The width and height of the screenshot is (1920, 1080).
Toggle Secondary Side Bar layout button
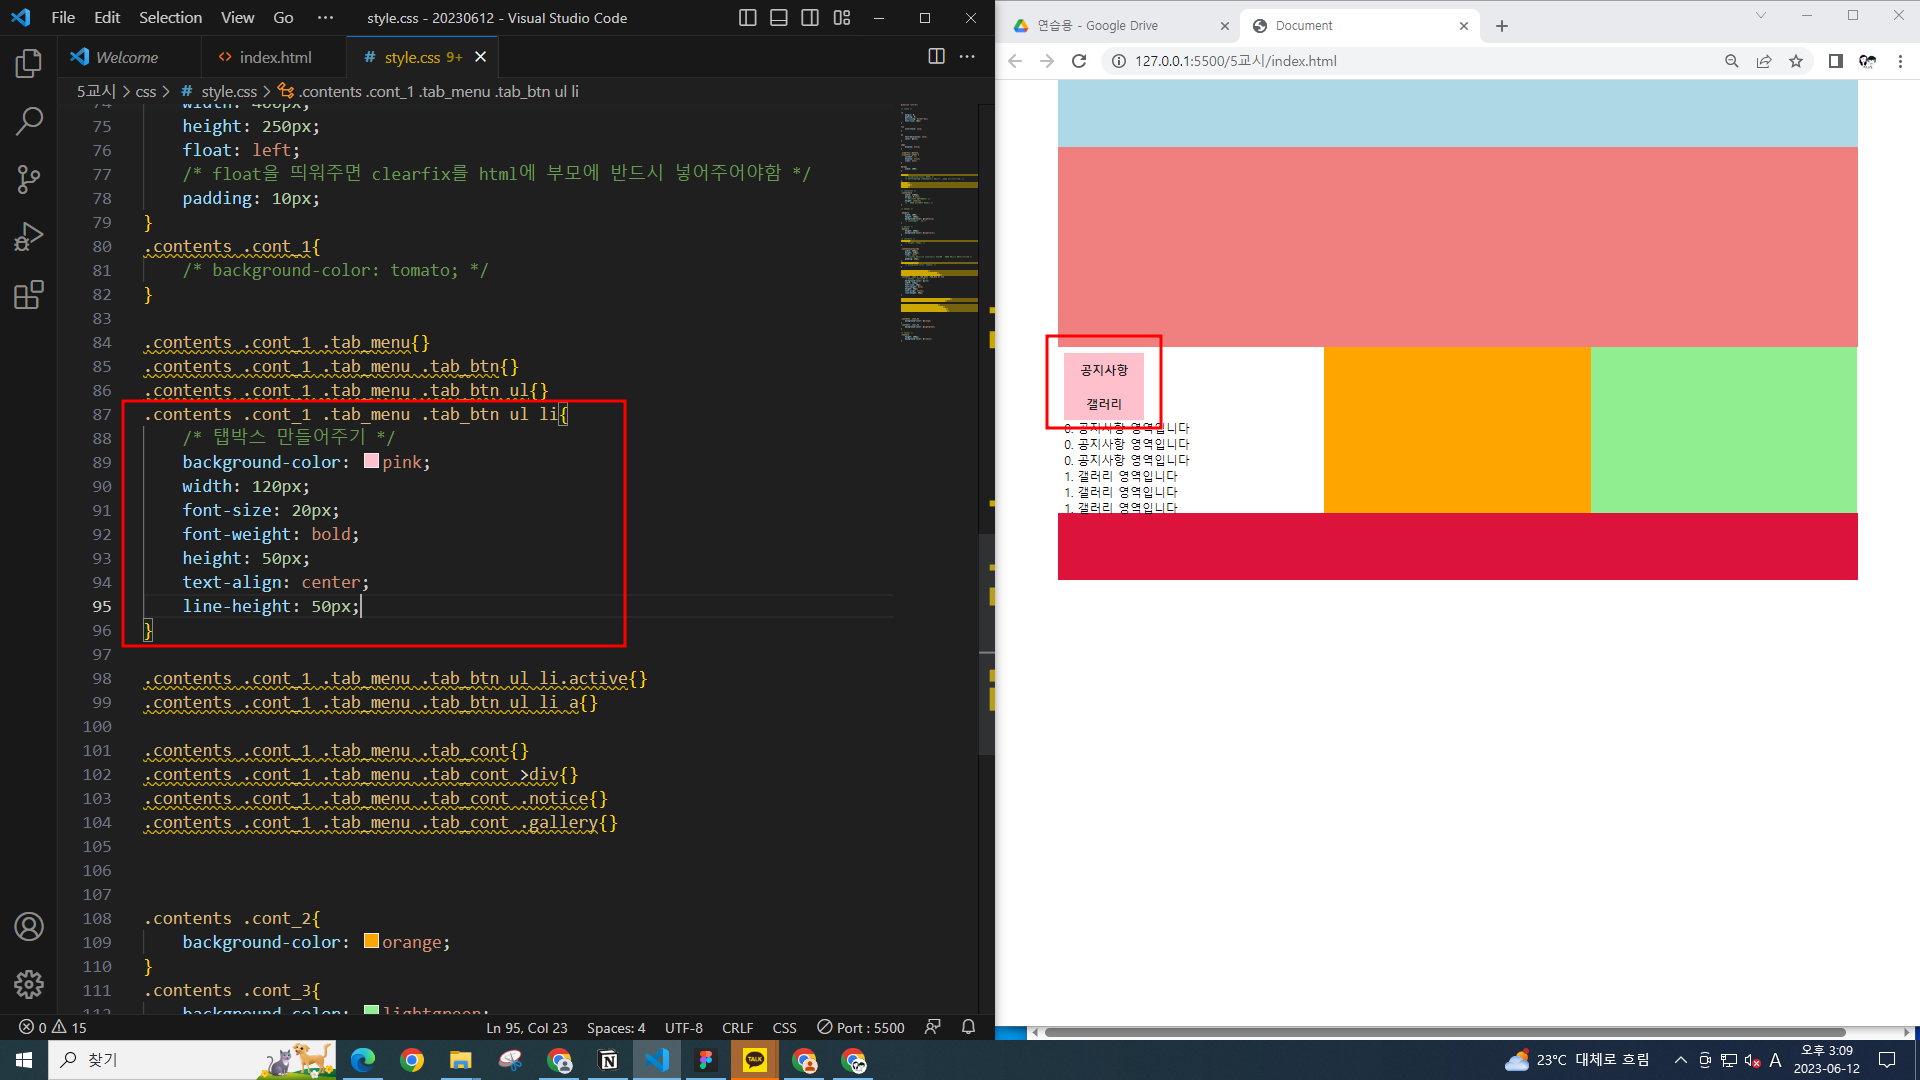[810, 18]
